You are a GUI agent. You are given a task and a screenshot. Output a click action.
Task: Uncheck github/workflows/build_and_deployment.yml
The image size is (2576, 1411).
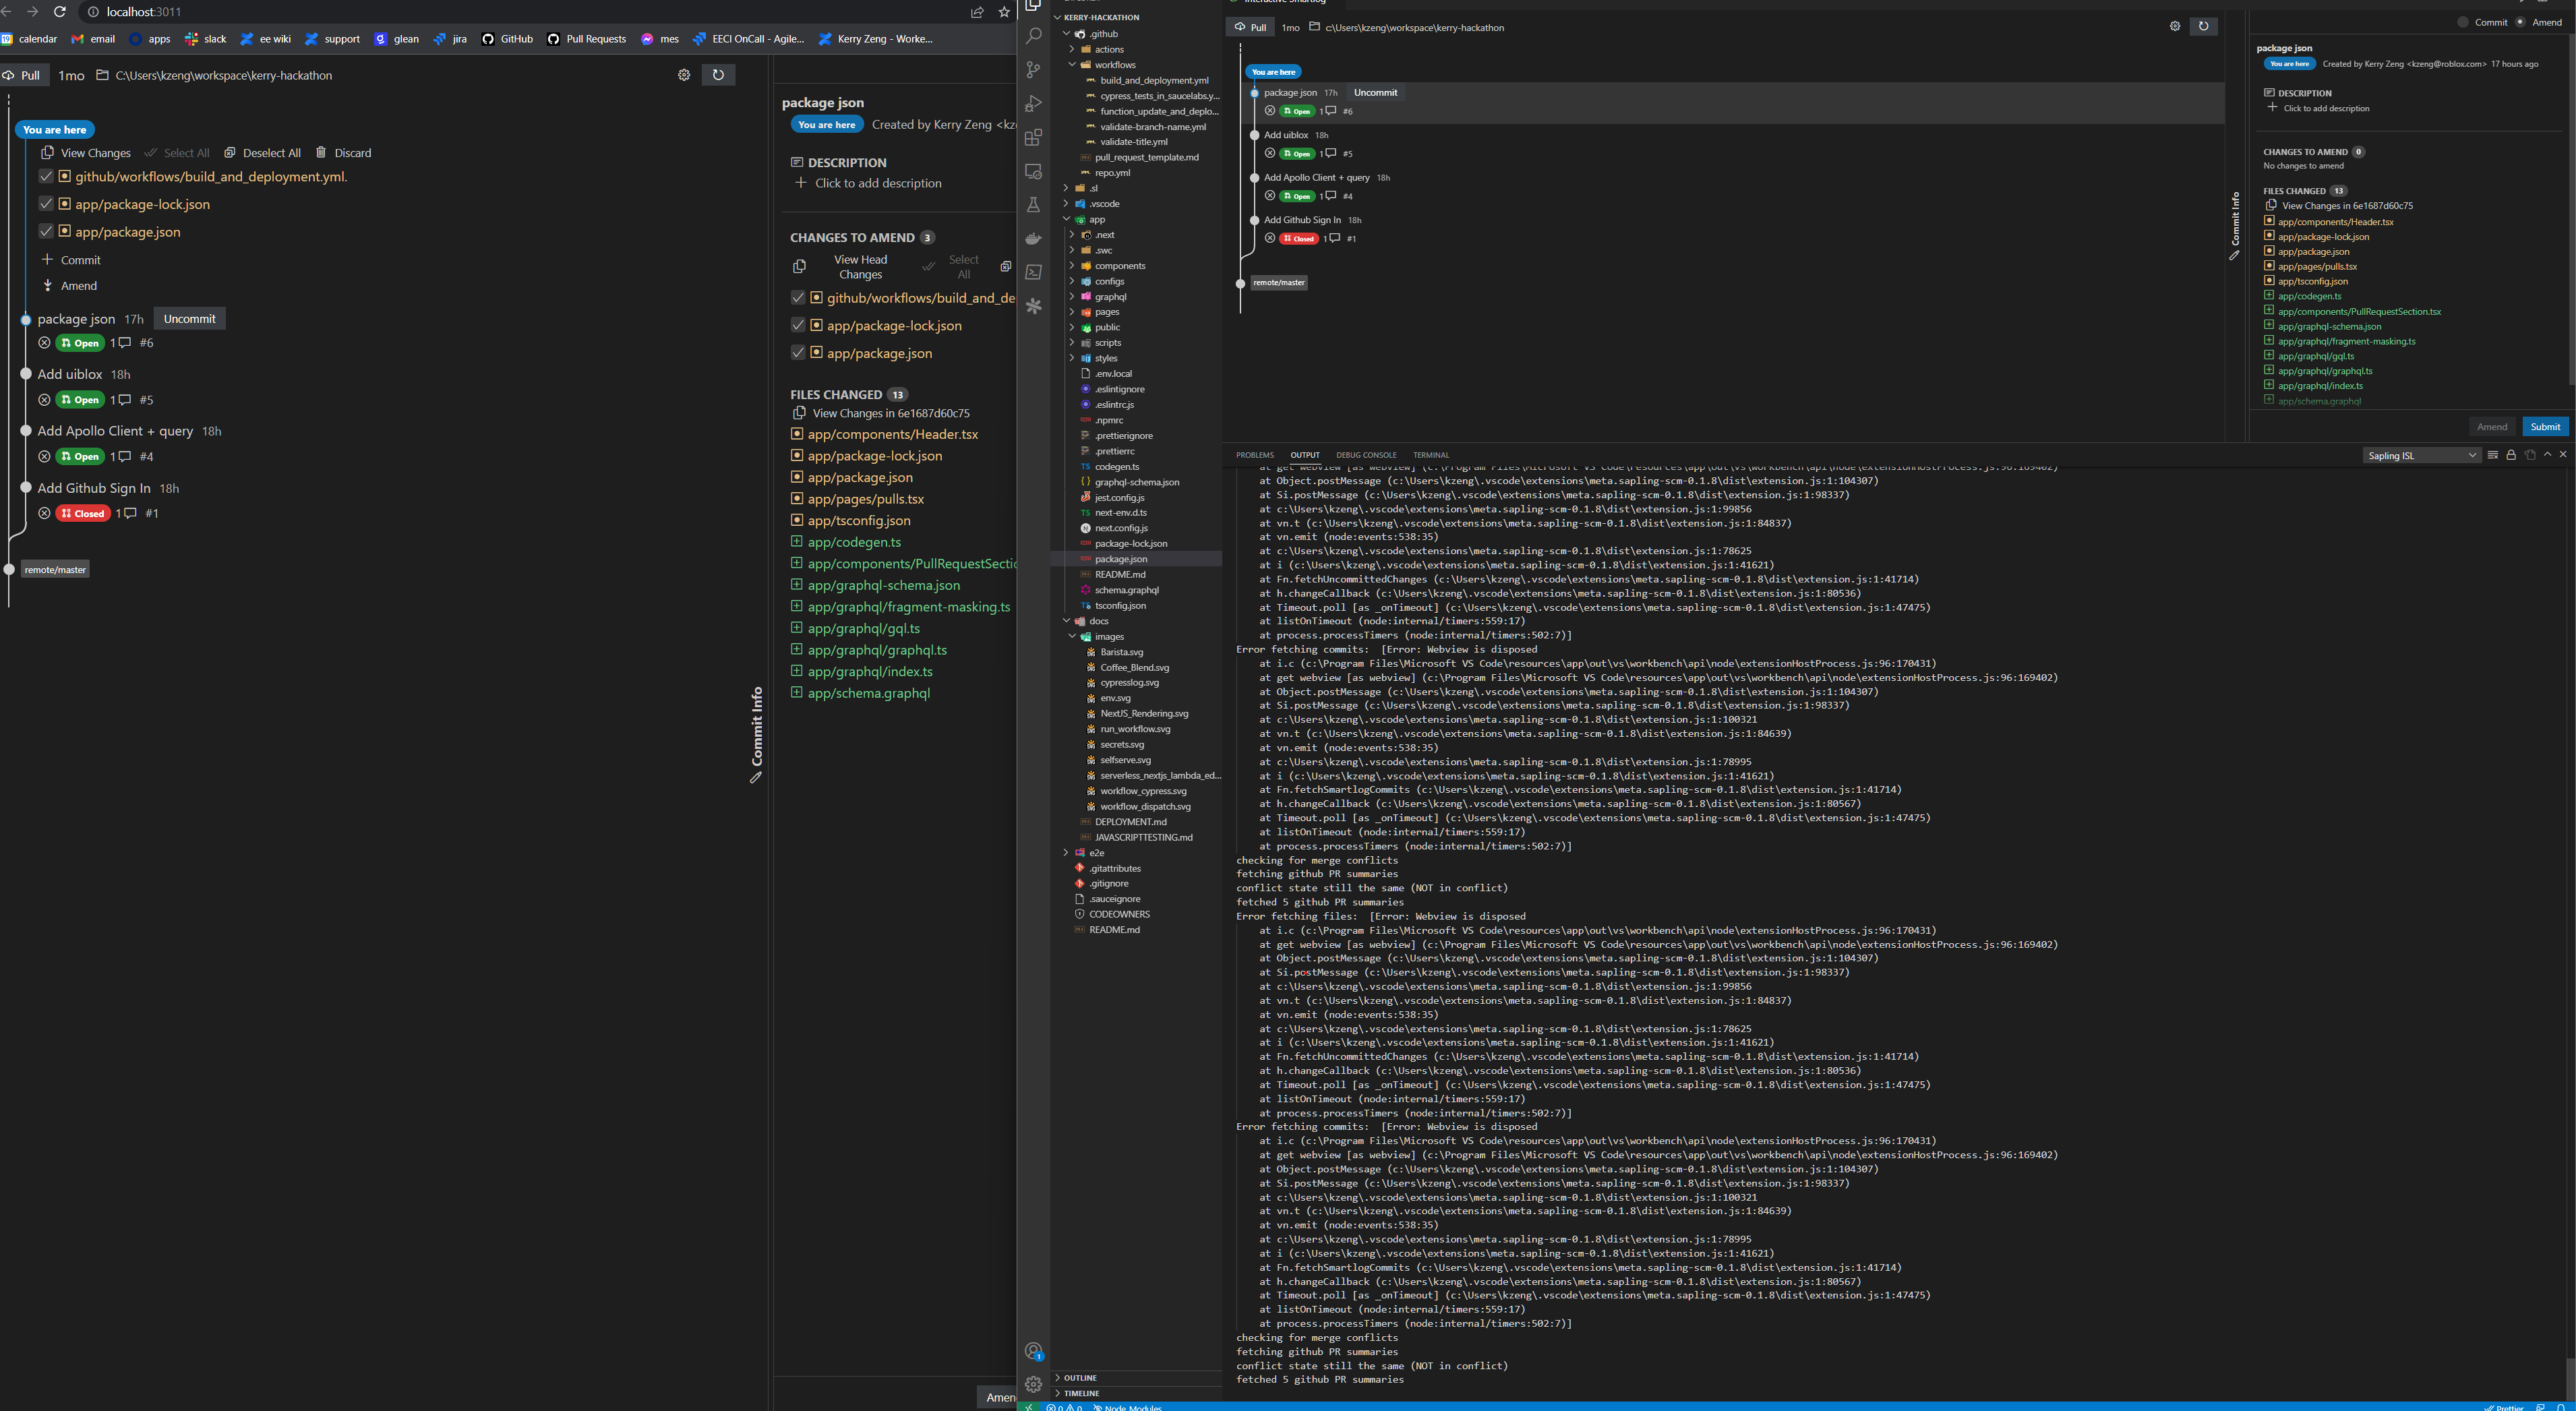click(x=46, y=176)
